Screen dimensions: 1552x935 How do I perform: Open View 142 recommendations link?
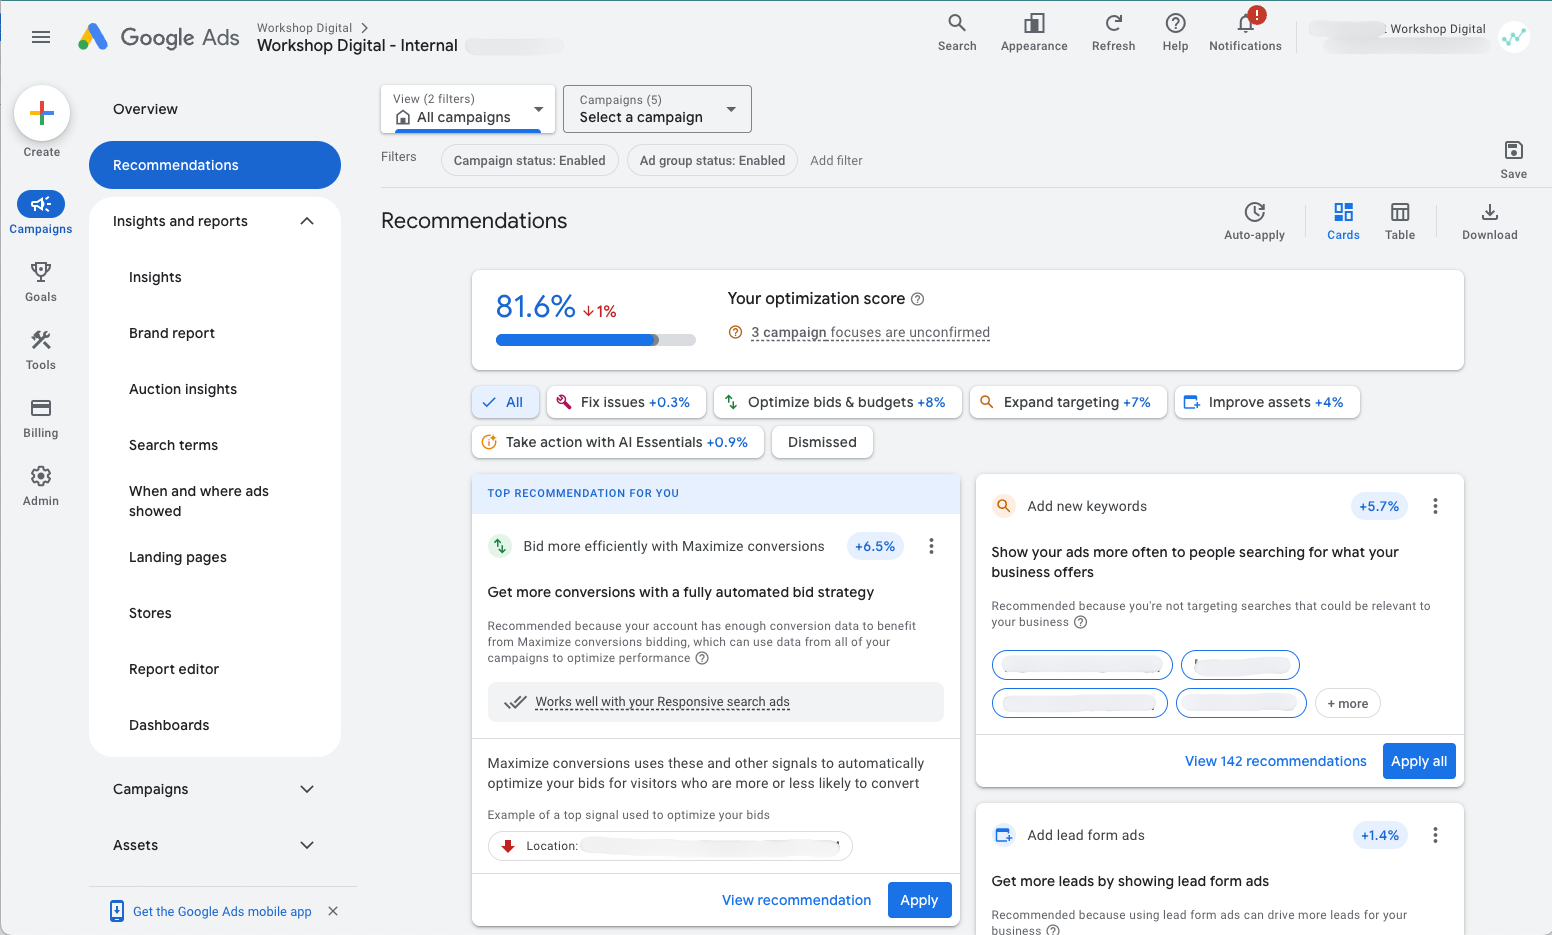point(1275,761)
